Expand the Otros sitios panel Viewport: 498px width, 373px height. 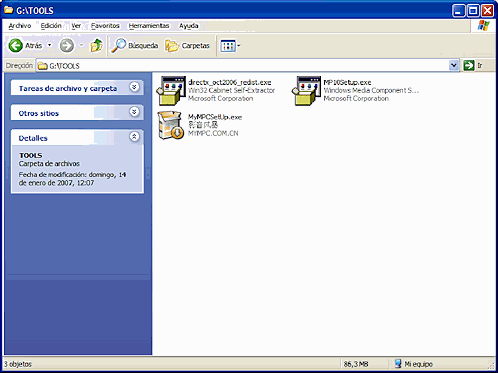134,112
